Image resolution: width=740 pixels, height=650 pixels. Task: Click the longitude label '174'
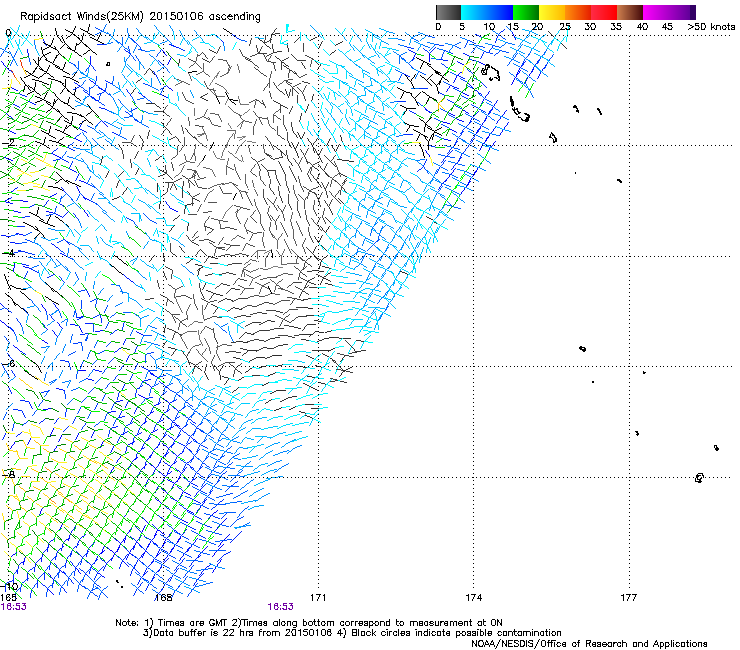tap(473, 598)
